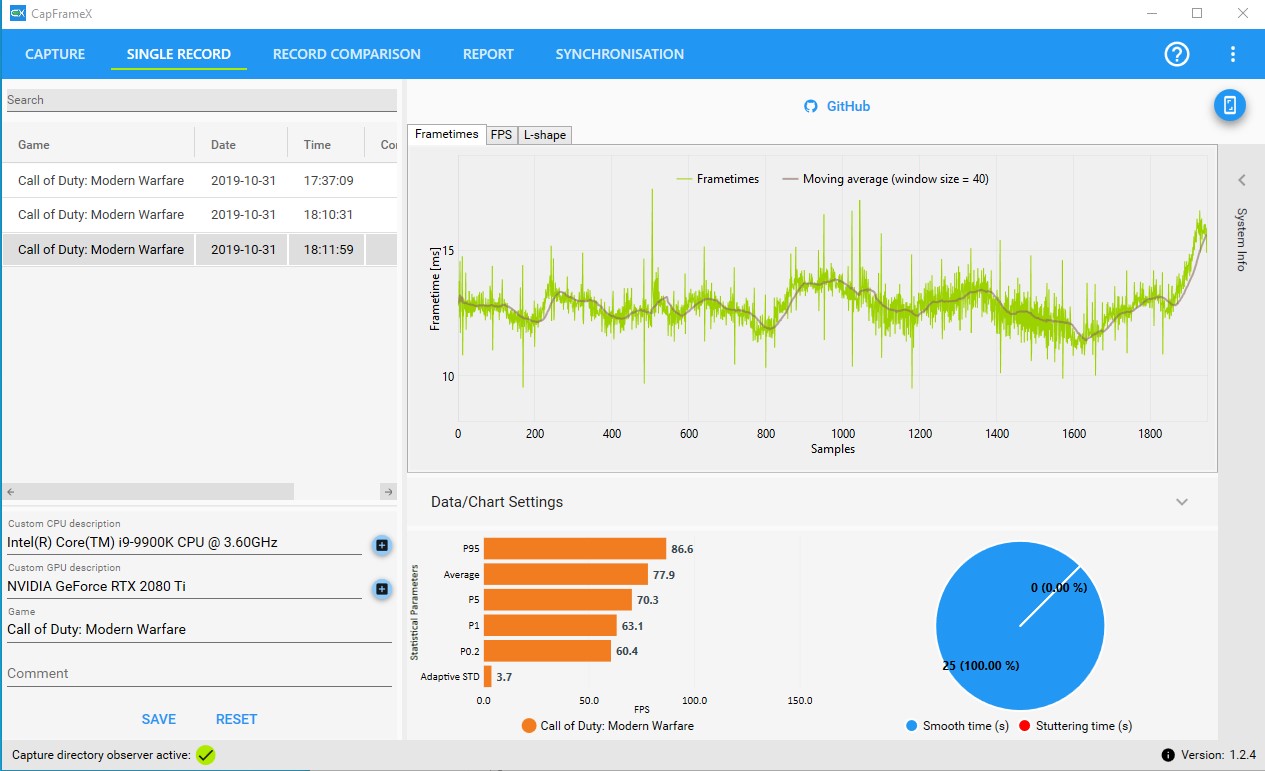Viewport: 1265px width, 771px height.
Task: Click the 86.6 value label
Action: pos(683,549)
